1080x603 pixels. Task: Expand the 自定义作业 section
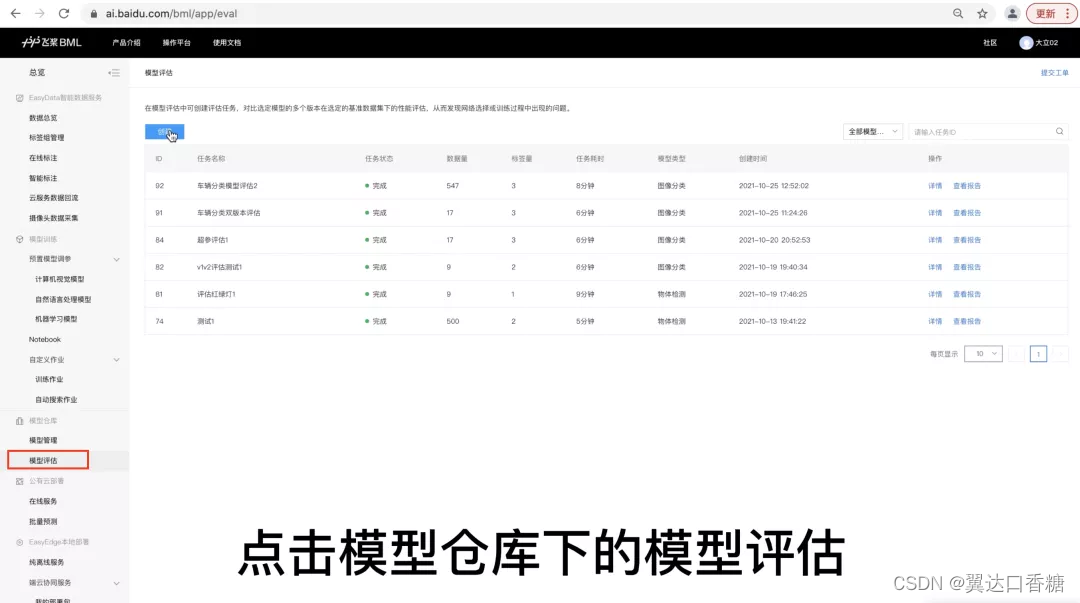coord(114,359)
